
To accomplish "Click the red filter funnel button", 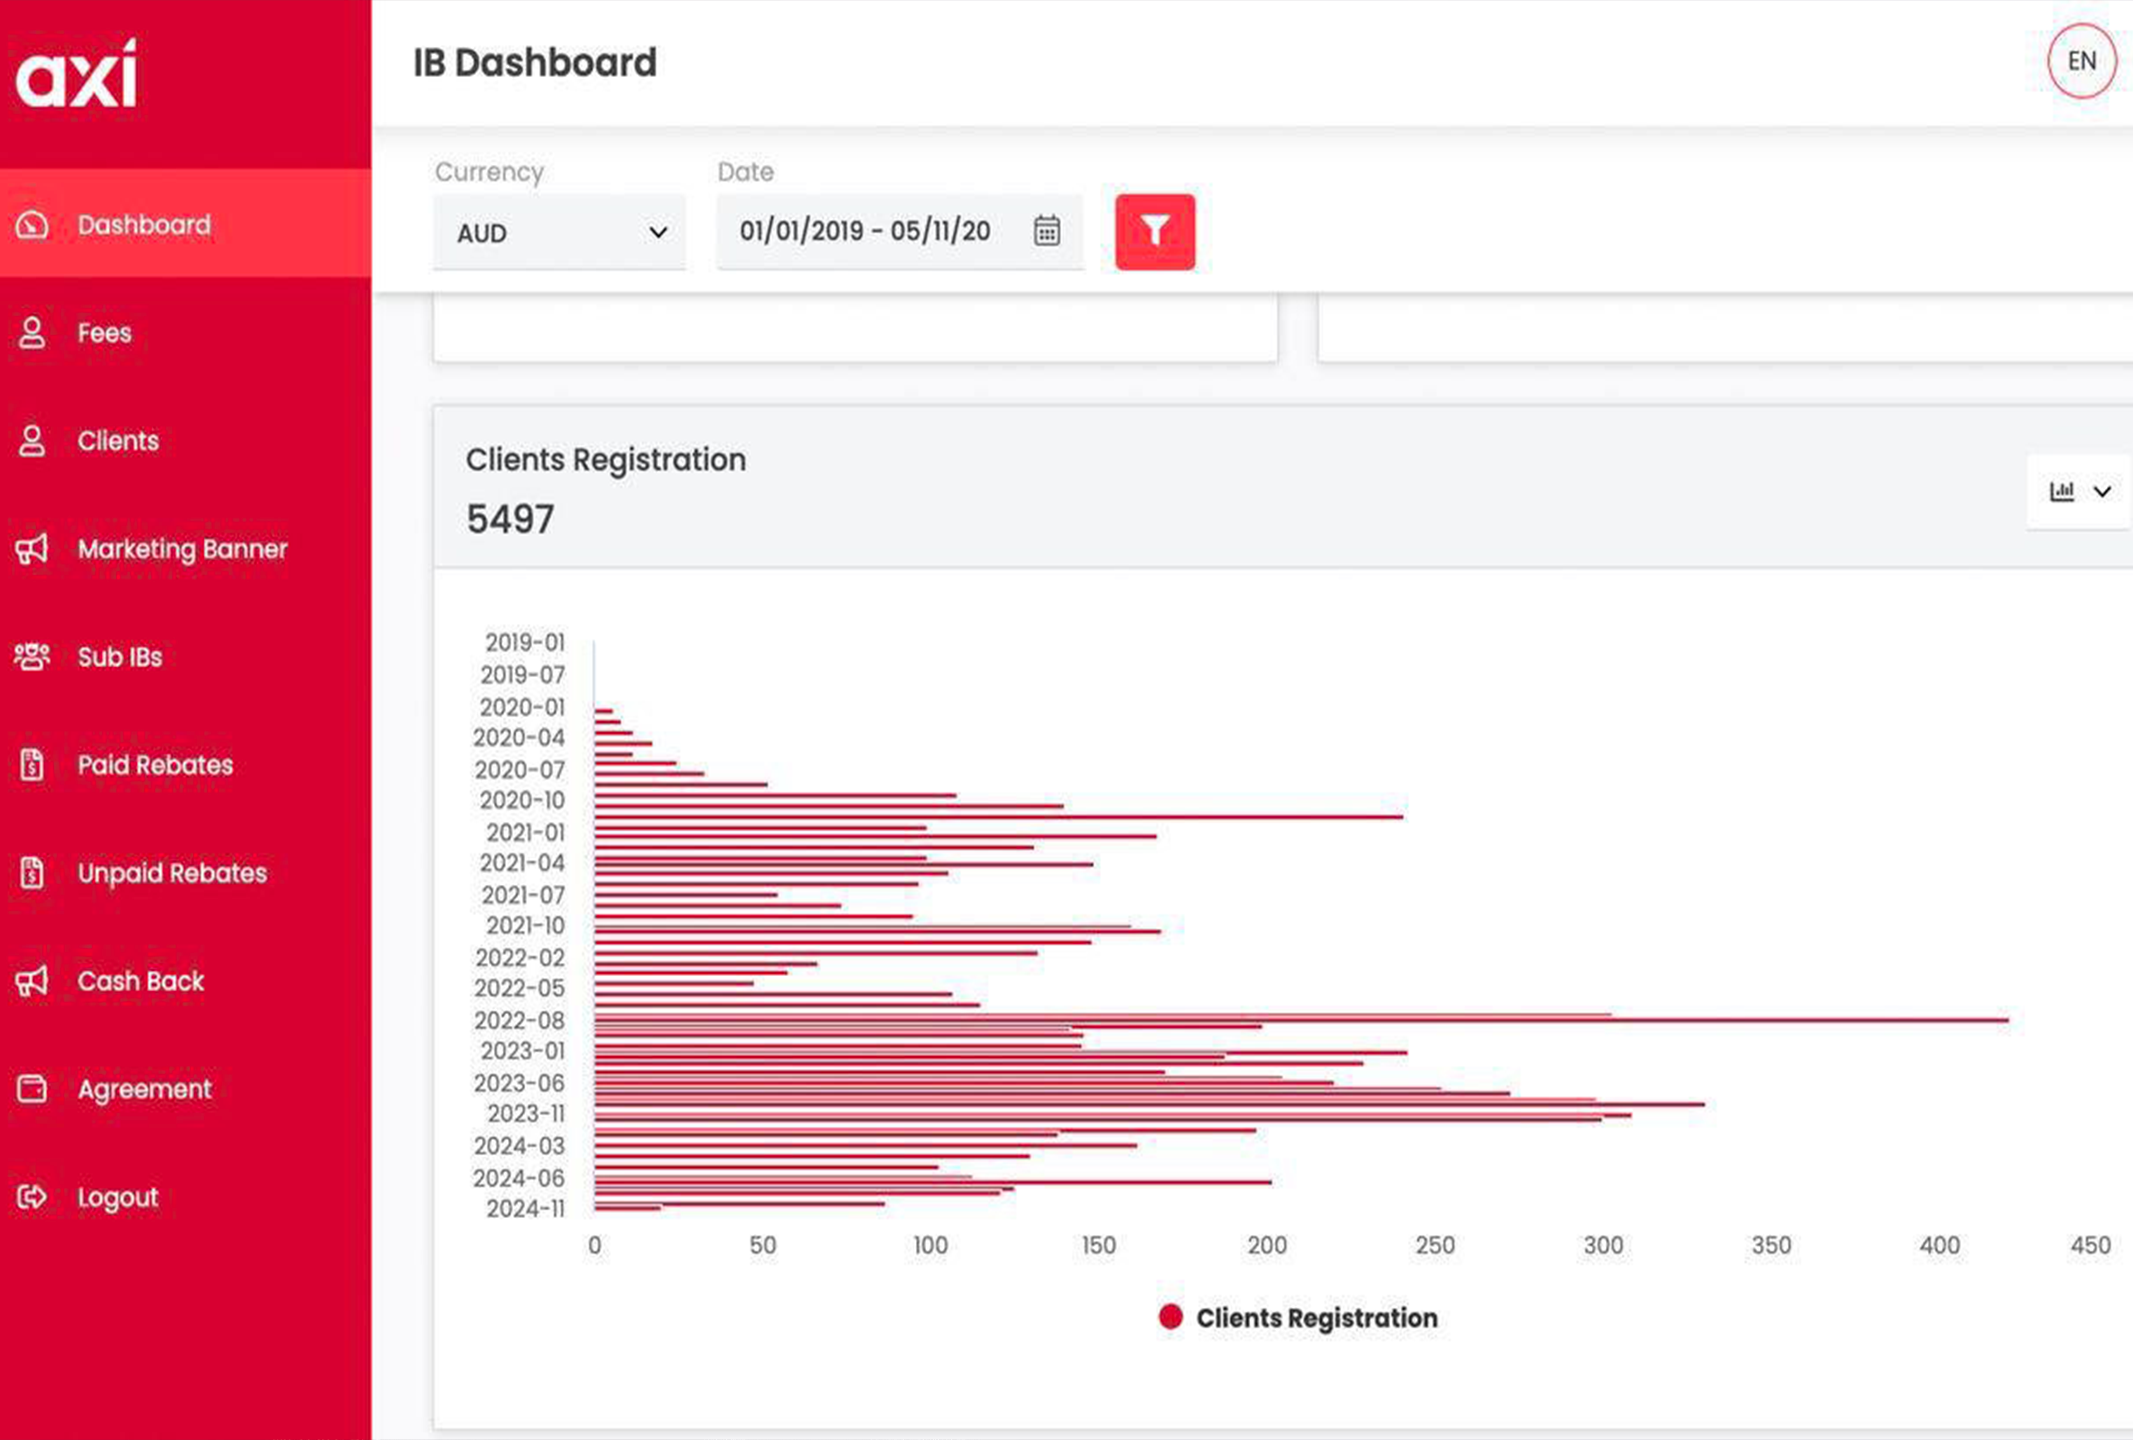I will click(1154, 232).
